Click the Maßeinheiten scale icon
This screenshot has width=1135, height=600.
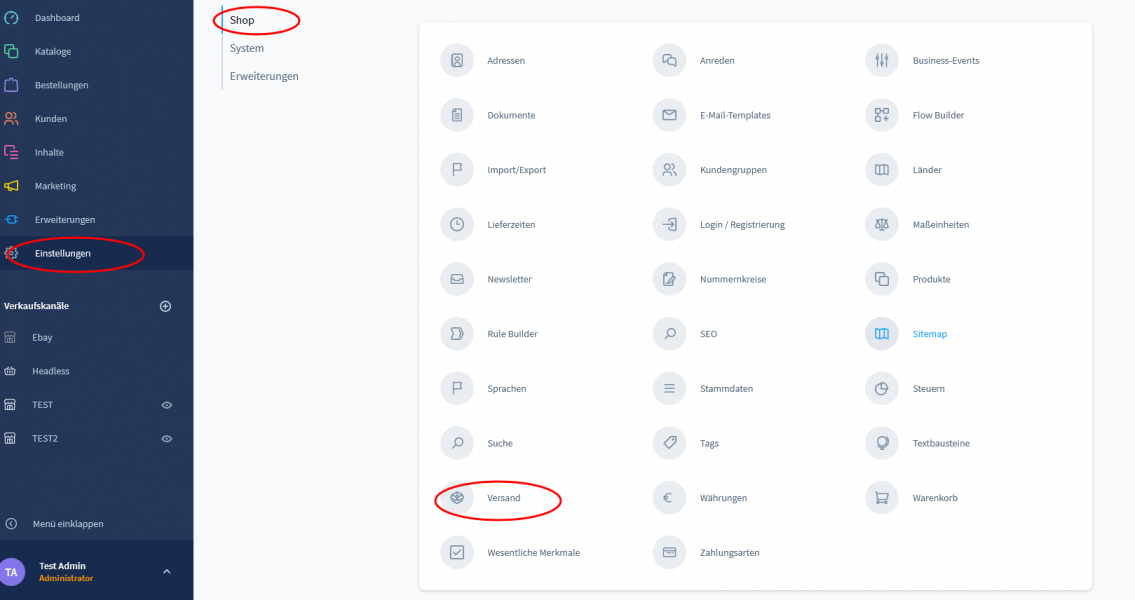[881, 225]
